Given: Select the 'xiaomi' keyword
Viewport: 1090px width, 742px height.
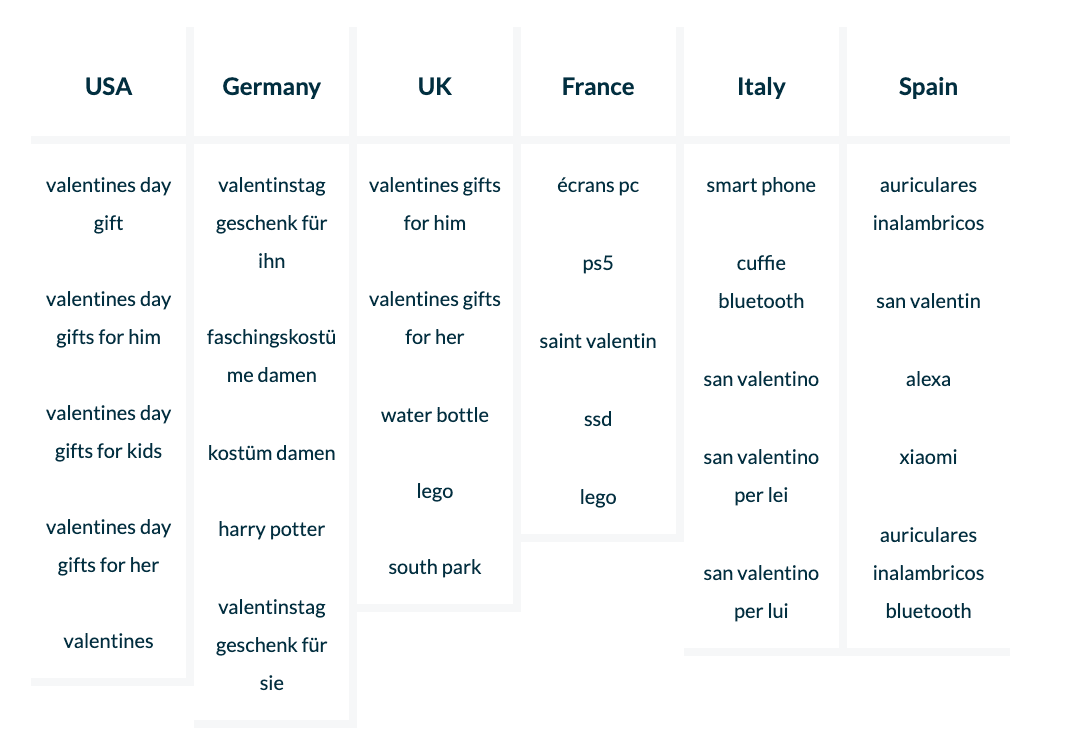Looking at the screenshot, I should pyautogui.click(x=928, y=457).
